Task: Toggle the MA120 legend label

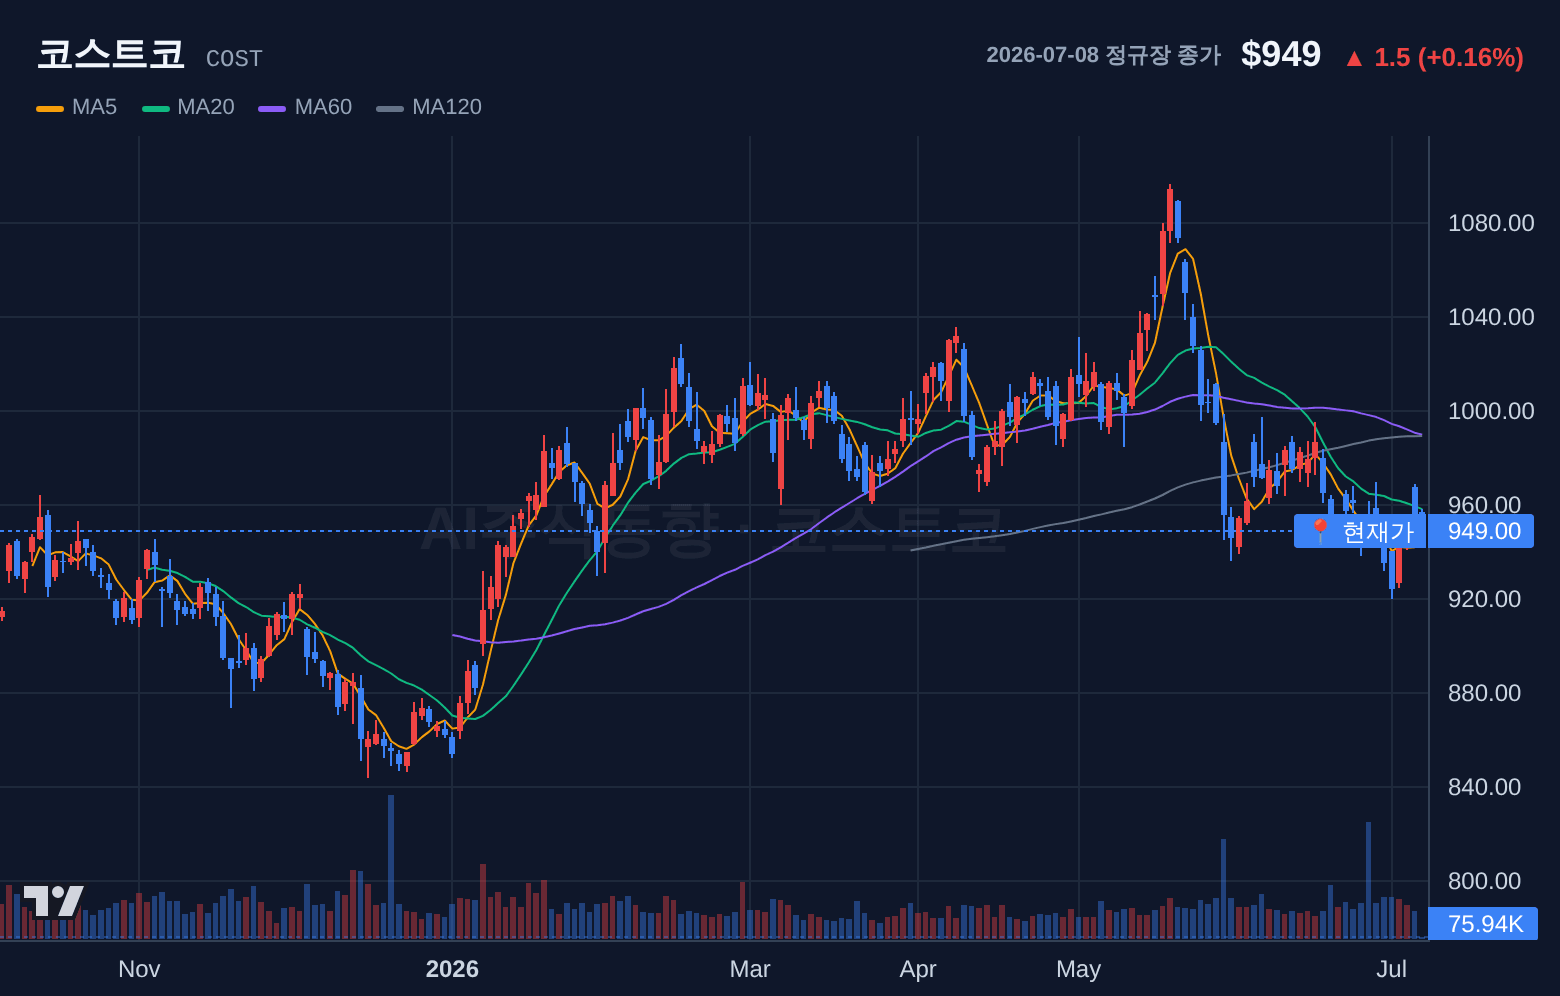Action: pos(447,107)
